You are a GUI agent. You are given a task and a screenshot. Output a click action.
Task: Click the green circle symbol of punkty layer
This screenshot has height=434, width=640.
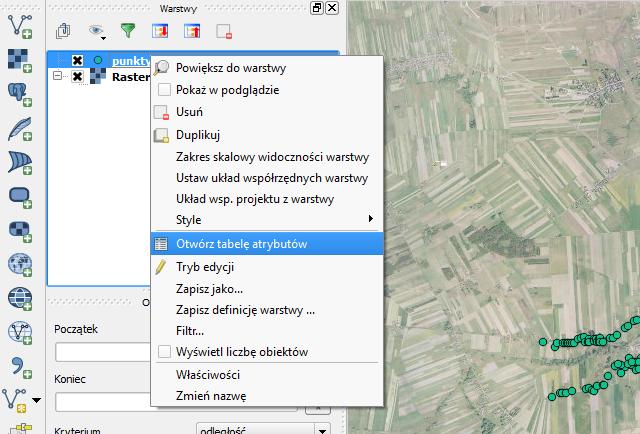[98, 60]
